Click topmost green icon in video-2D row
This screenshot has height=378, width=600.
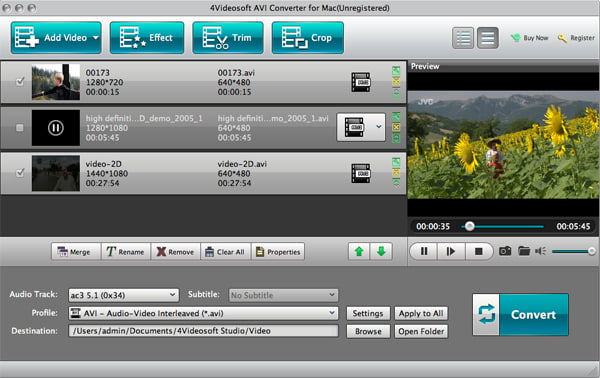point(396,162)
